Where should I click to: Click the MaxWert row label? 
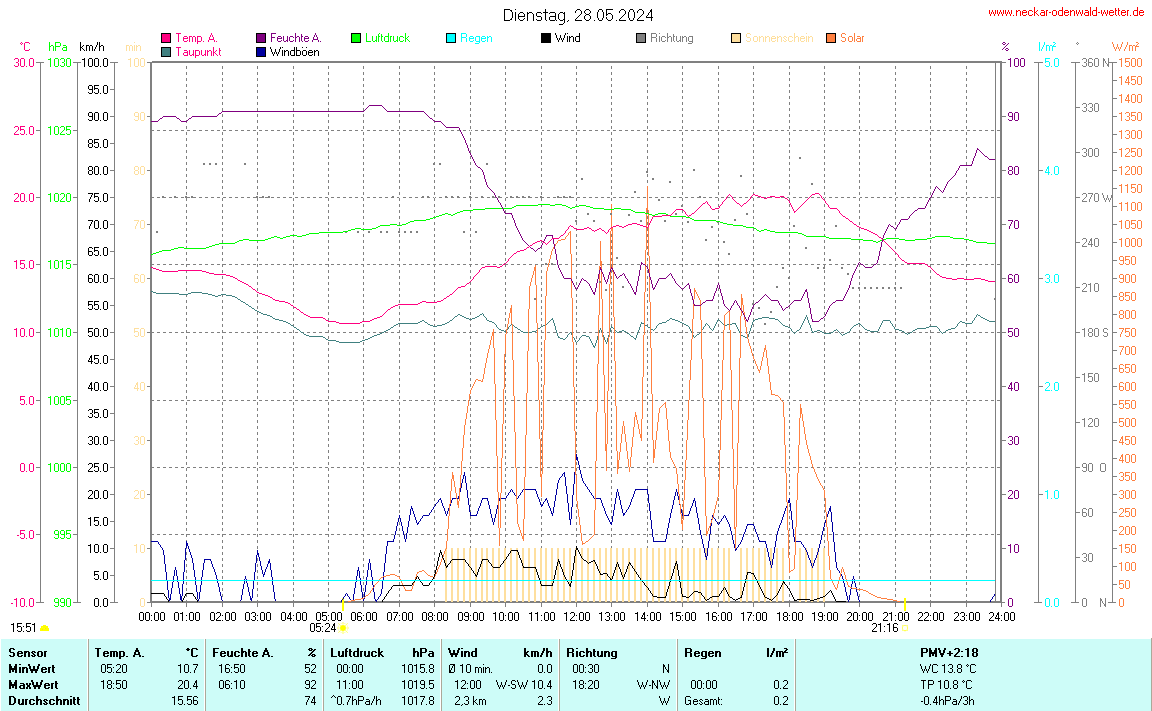coord(33,685)
